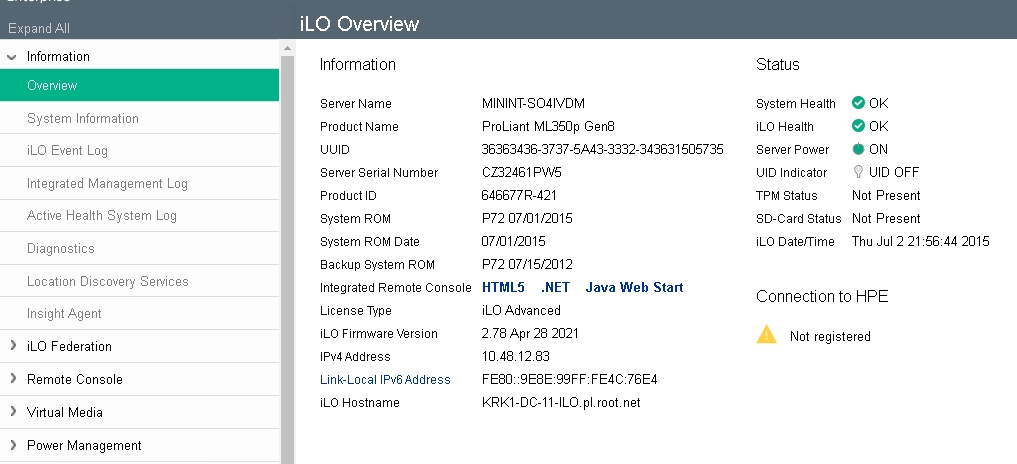Click the yellow Not registered warning icon
The width and height of the screenshot is (1017, 464).
pos(766,334)
